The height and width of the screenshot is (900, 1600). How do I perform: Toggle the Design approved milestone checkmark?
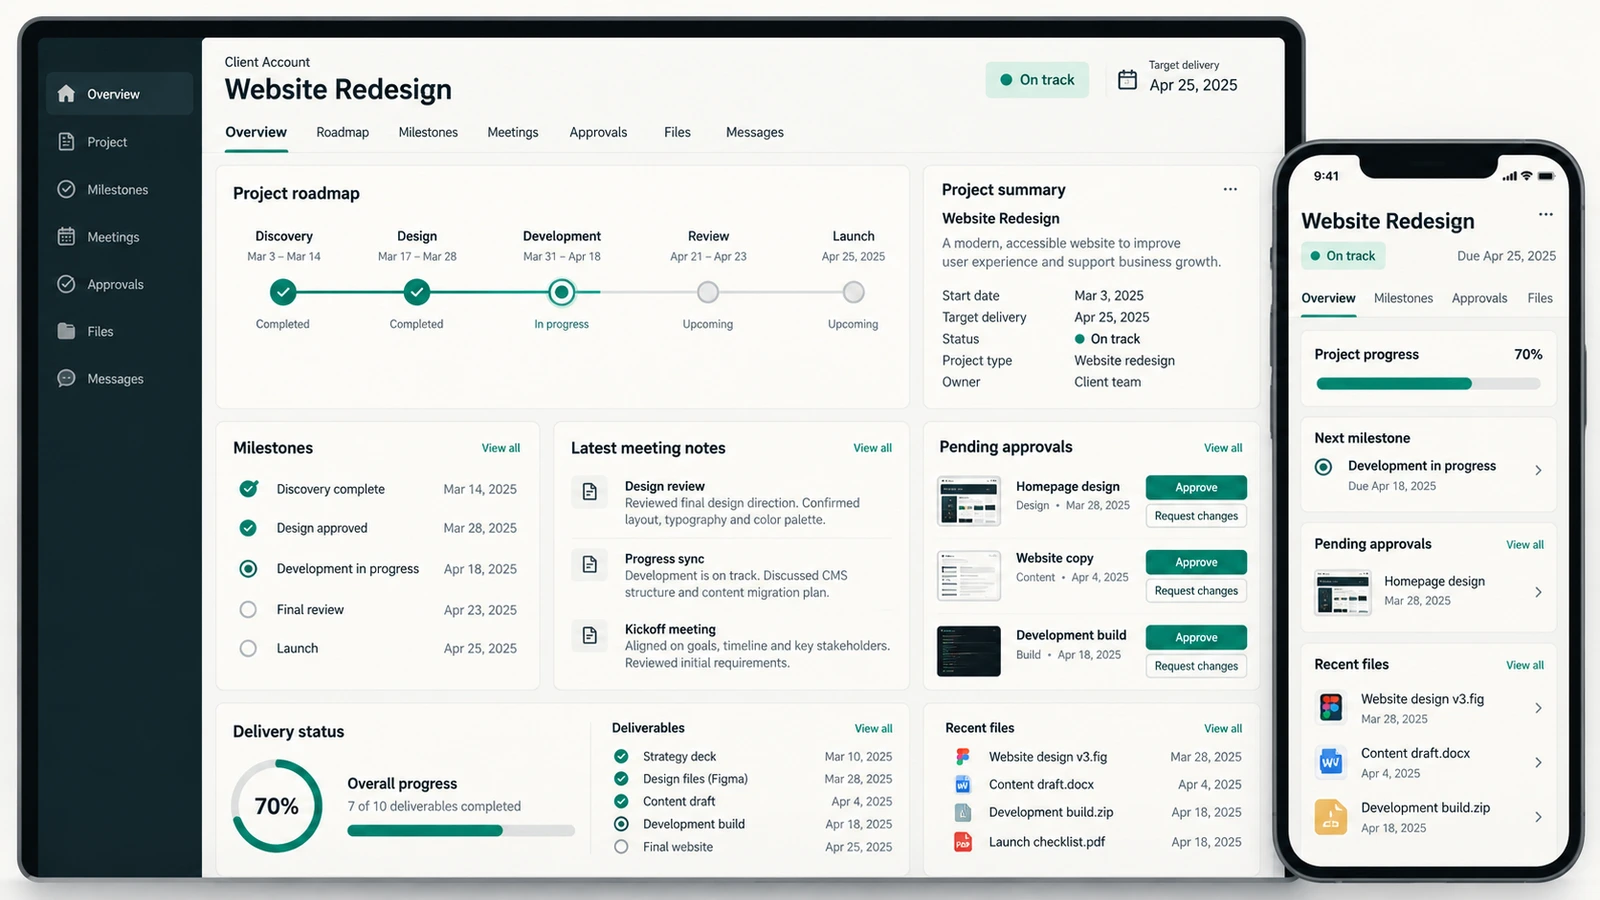click(x=248, y=528)
